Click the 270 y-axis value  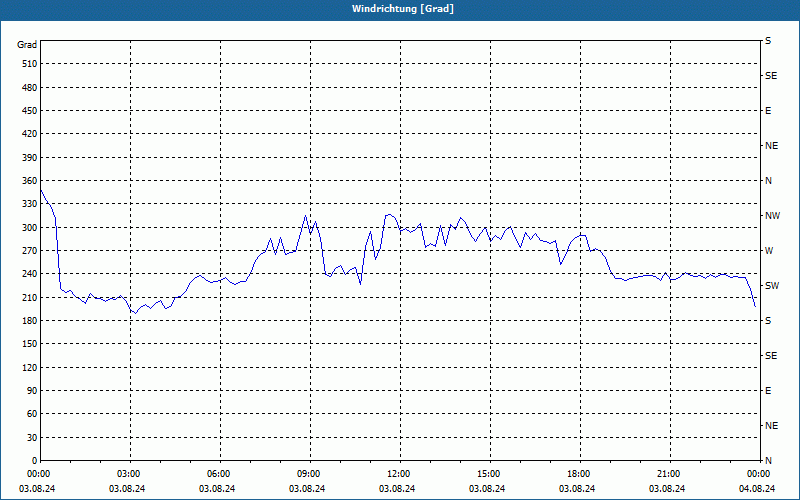click(x=30, y=251)
